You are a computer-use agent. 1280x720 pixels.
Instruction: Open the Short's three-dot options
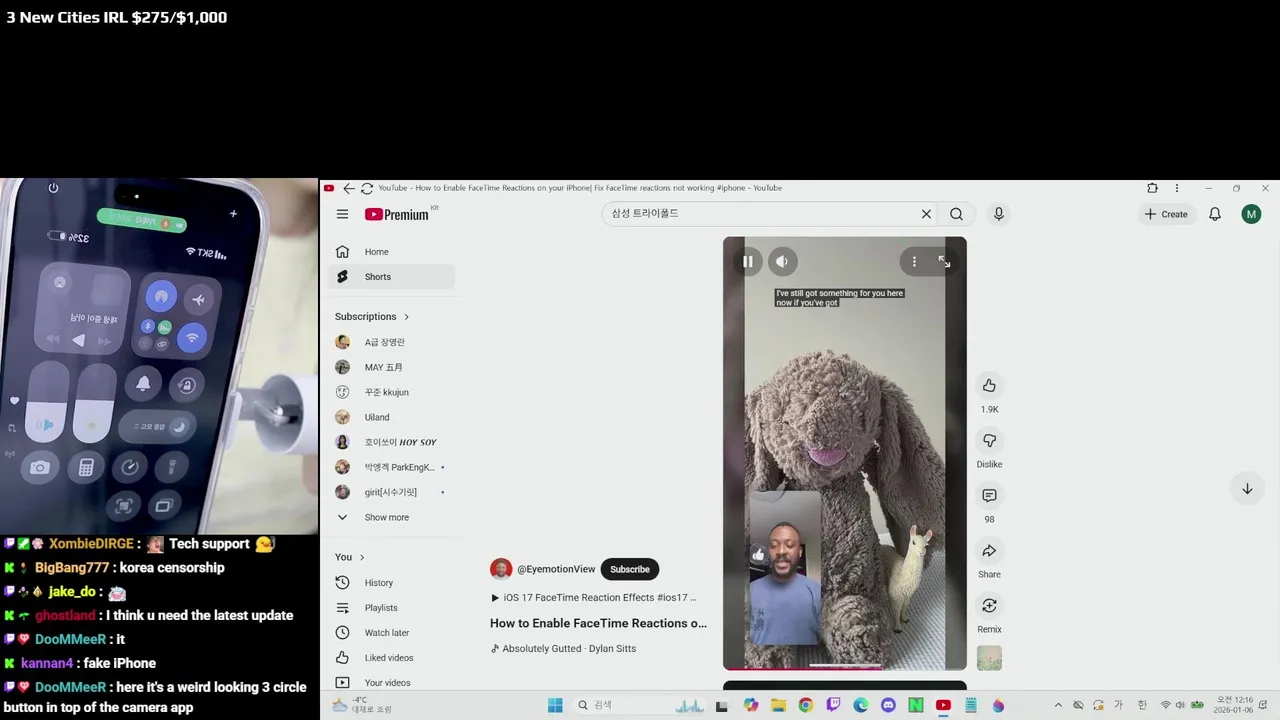pyautogui.click(x=914, y=262)
